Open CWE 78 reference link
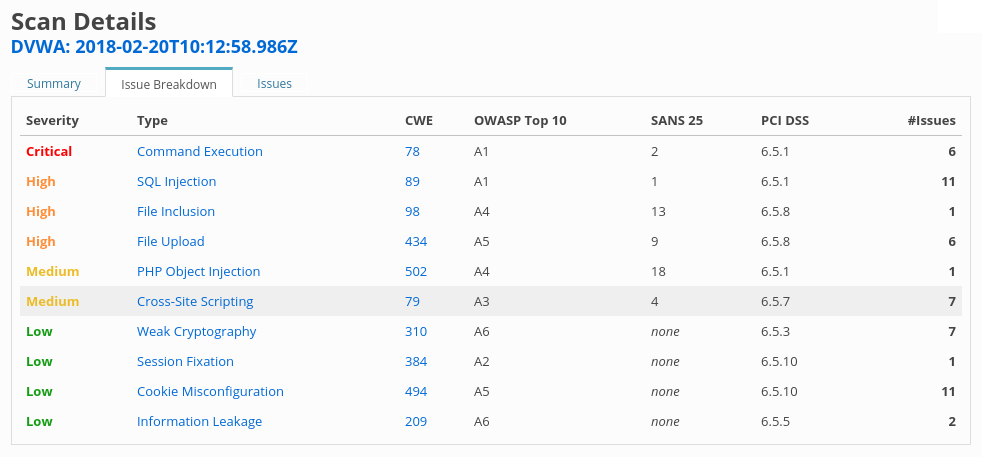 point(412,151)
